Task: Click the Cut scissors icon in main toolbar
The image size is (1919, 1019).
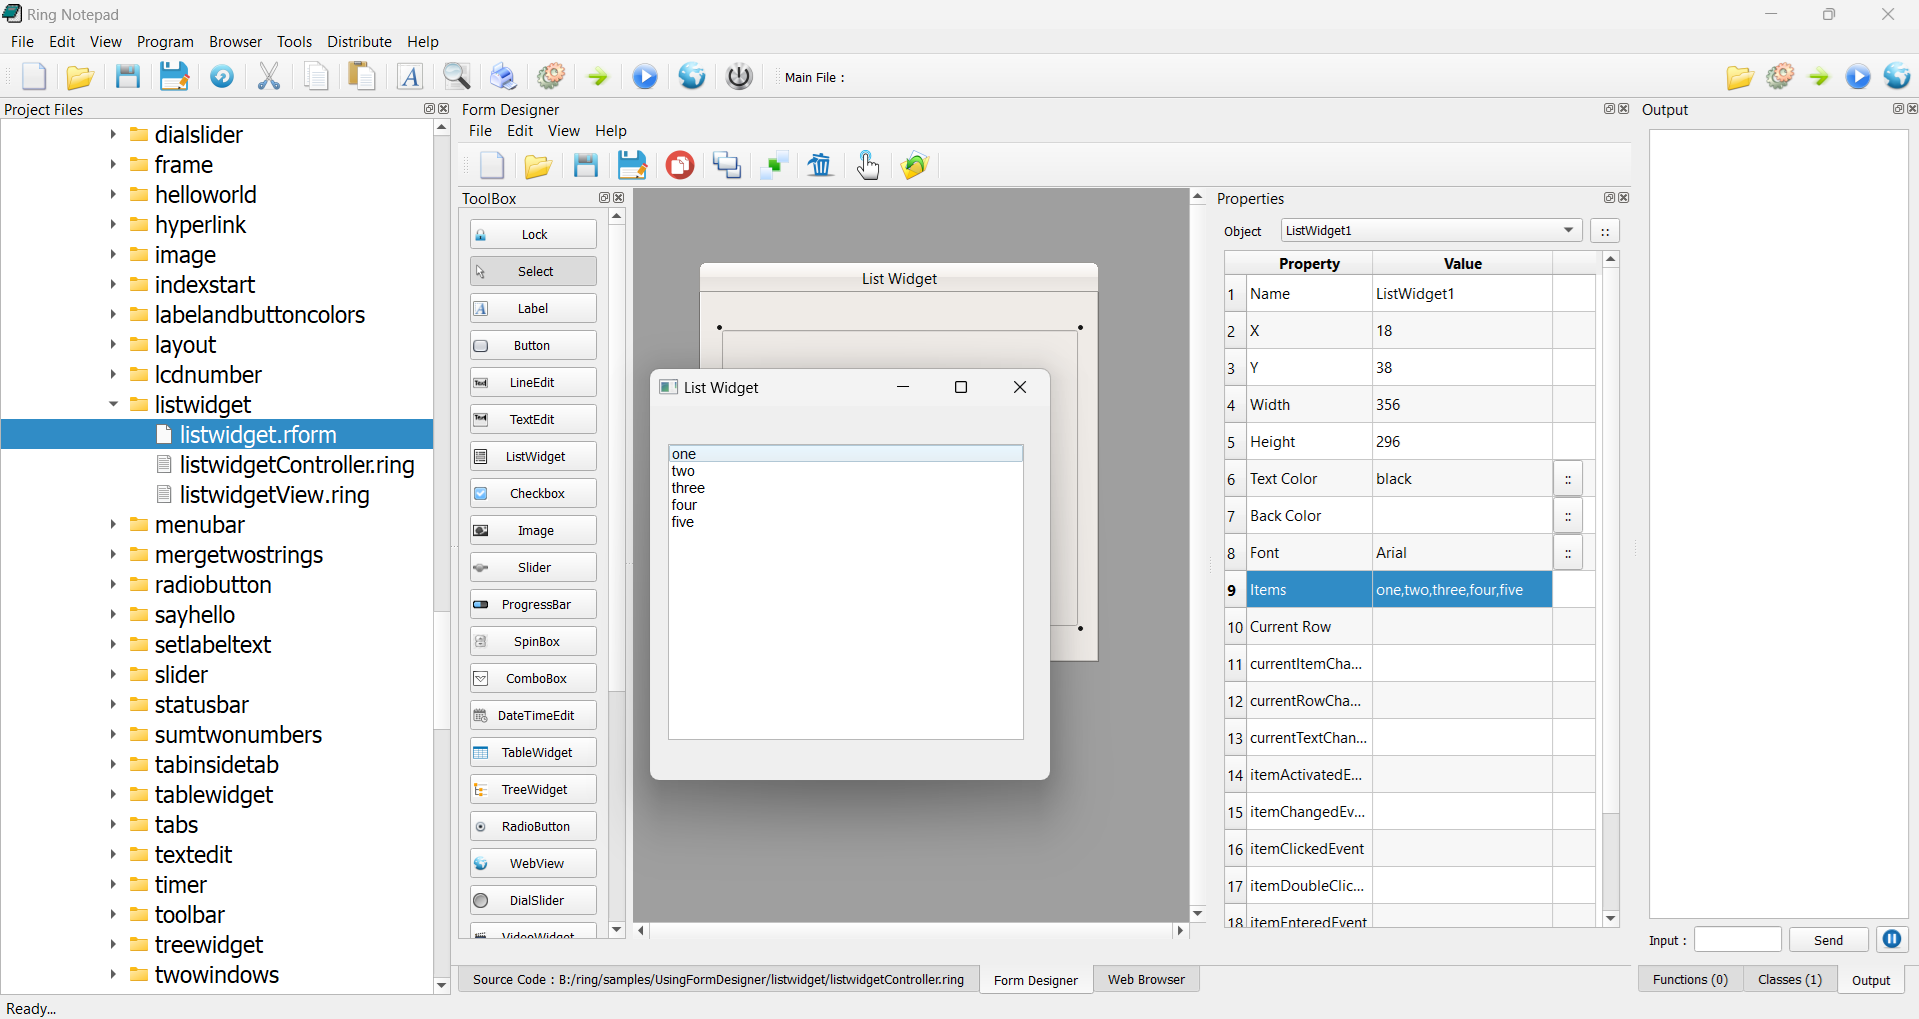Action: click(x=269, y=77)
